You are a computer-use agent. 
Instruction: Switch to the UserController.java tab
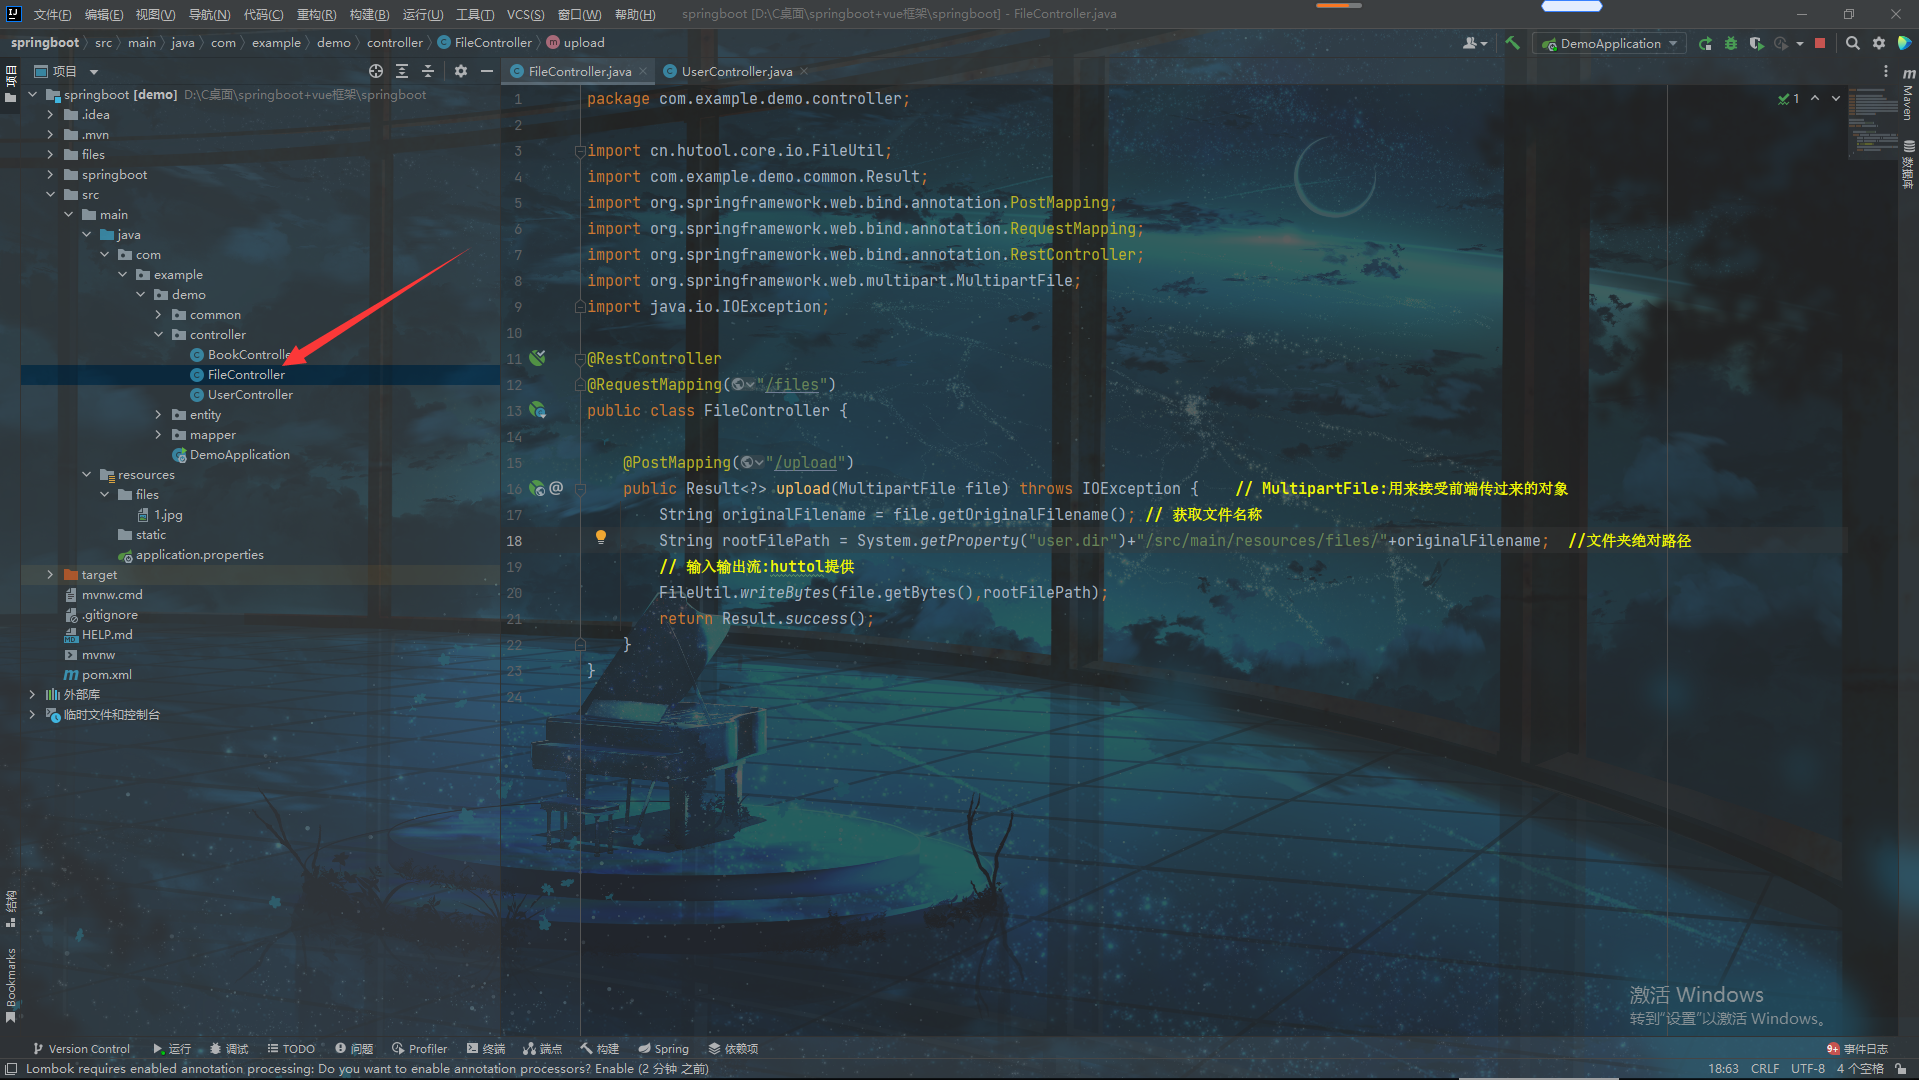pos(736,71)
